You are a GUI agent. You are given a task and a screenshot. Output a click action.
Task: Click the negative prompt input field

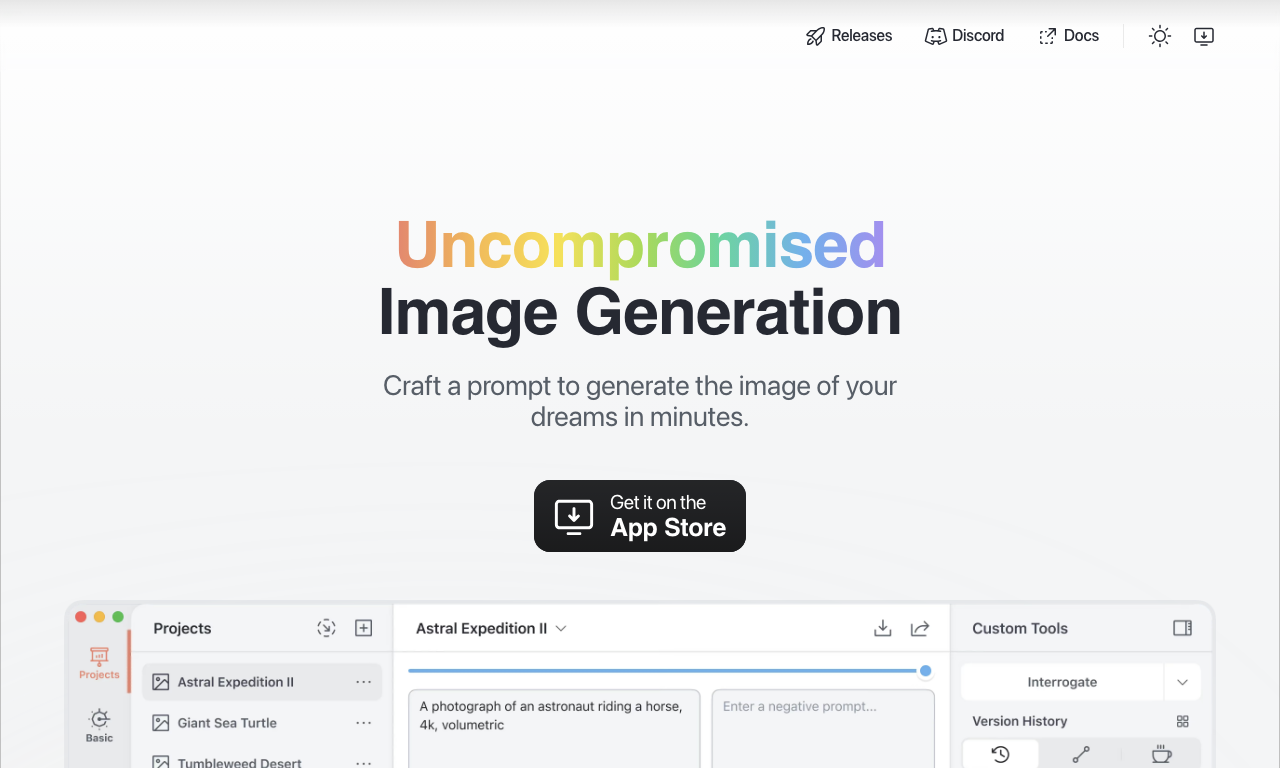point(823,728)
